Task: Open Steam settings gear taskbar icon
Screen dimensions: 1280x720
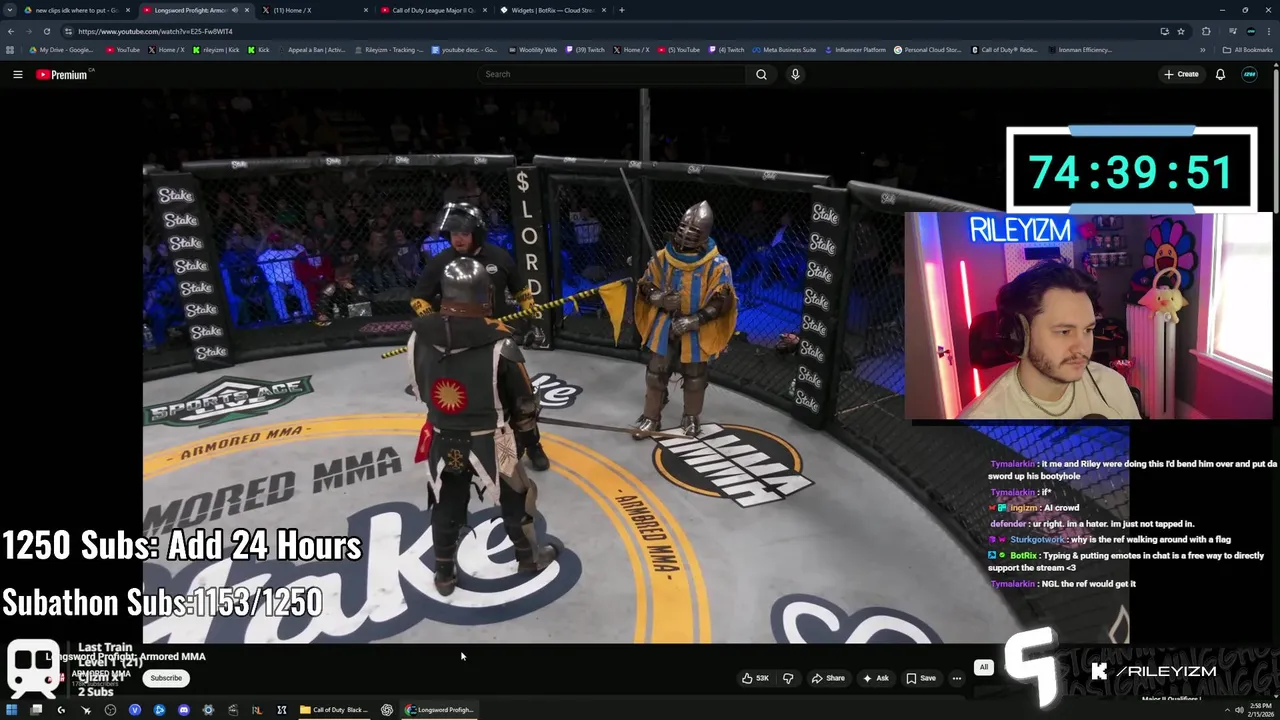Action: pos(208,710)
